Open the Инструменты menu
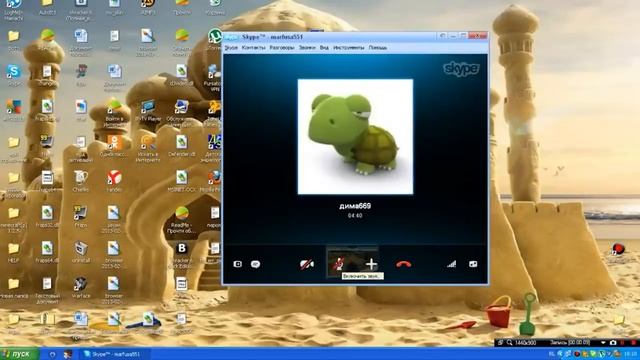The width and height of the screenshot is (640, 360). tap(349, 48)
